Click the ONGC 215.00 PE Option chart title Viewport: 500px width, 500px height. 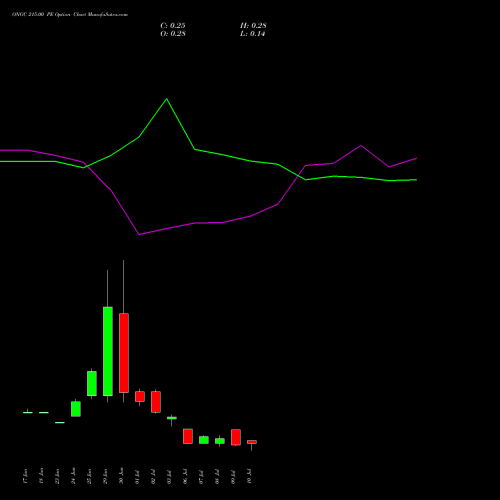[x=70, y=15]
